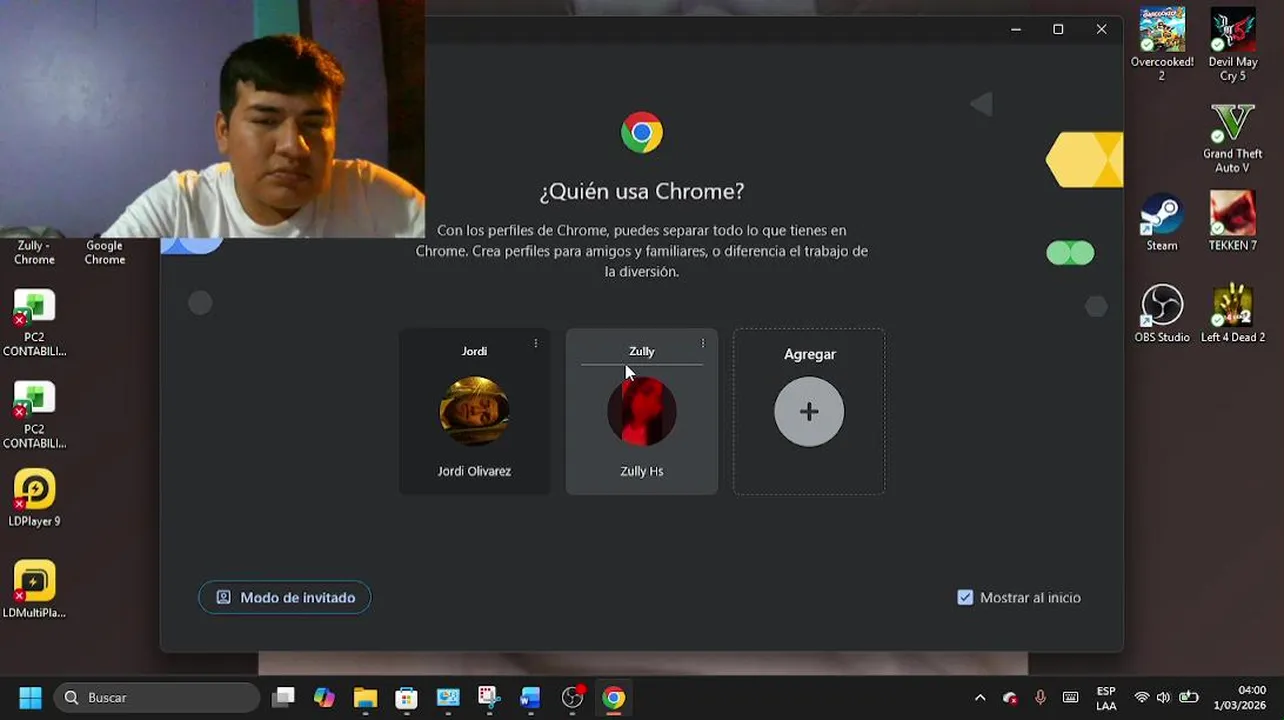This screenshot has height=720, width=1284.
Task: Maximize the Chrome profile window
Action: (1058, 29)
